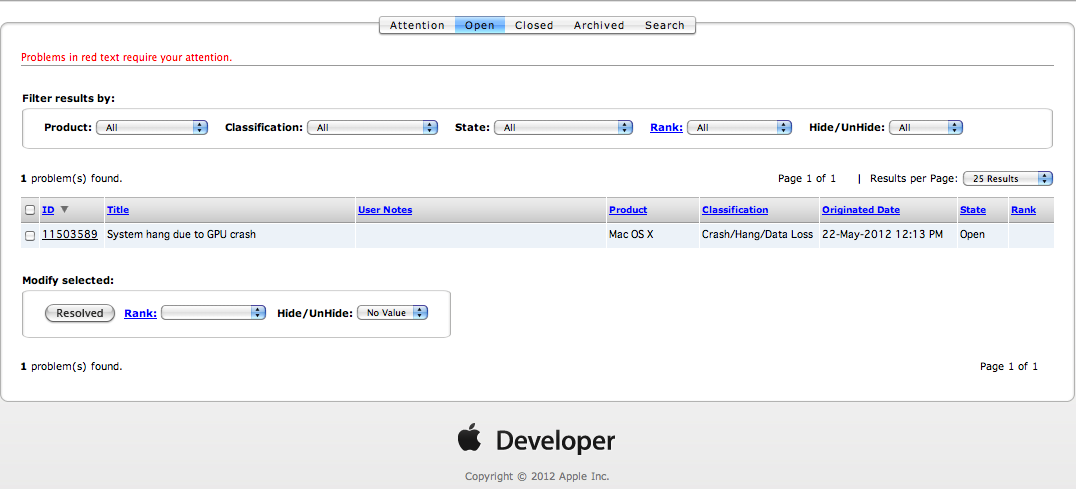The image size is (1076, 489).
Task: Open Rank dropdown under Modify selected
Action: tap(213, 313)
